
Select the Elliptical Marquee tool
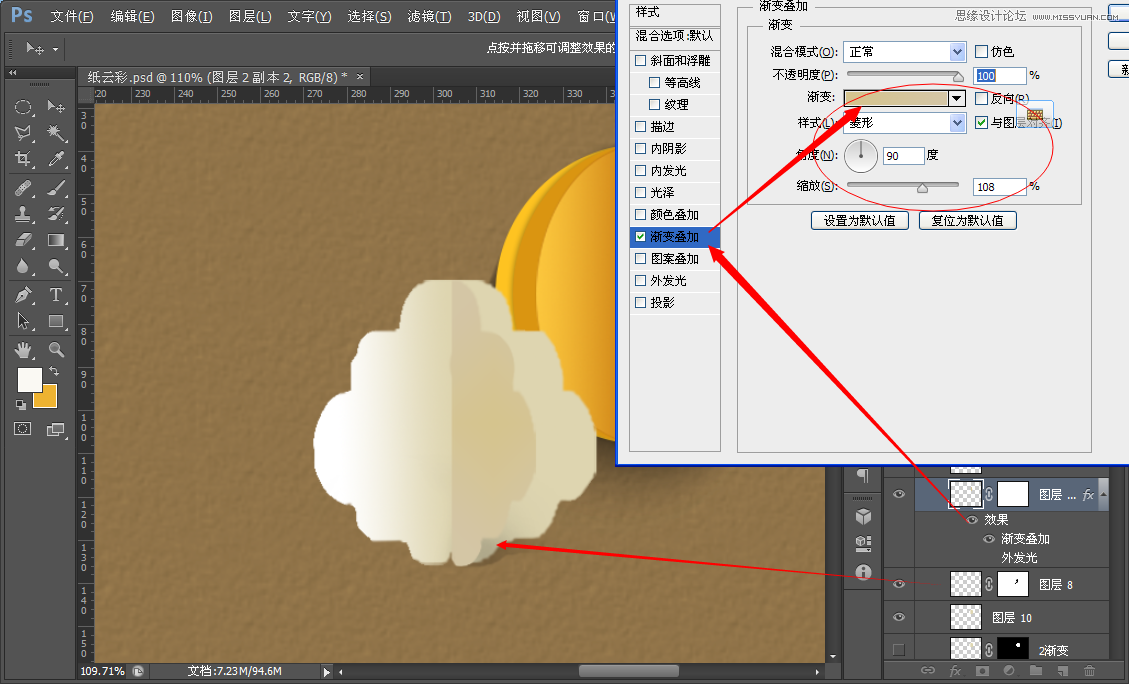(x=23, y=107)
